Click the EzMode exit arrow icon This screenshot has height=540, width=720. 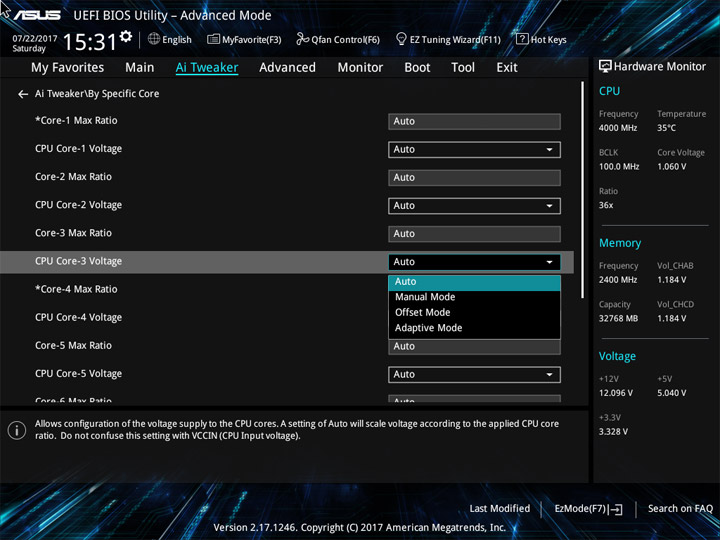click(x=615, y=509)
